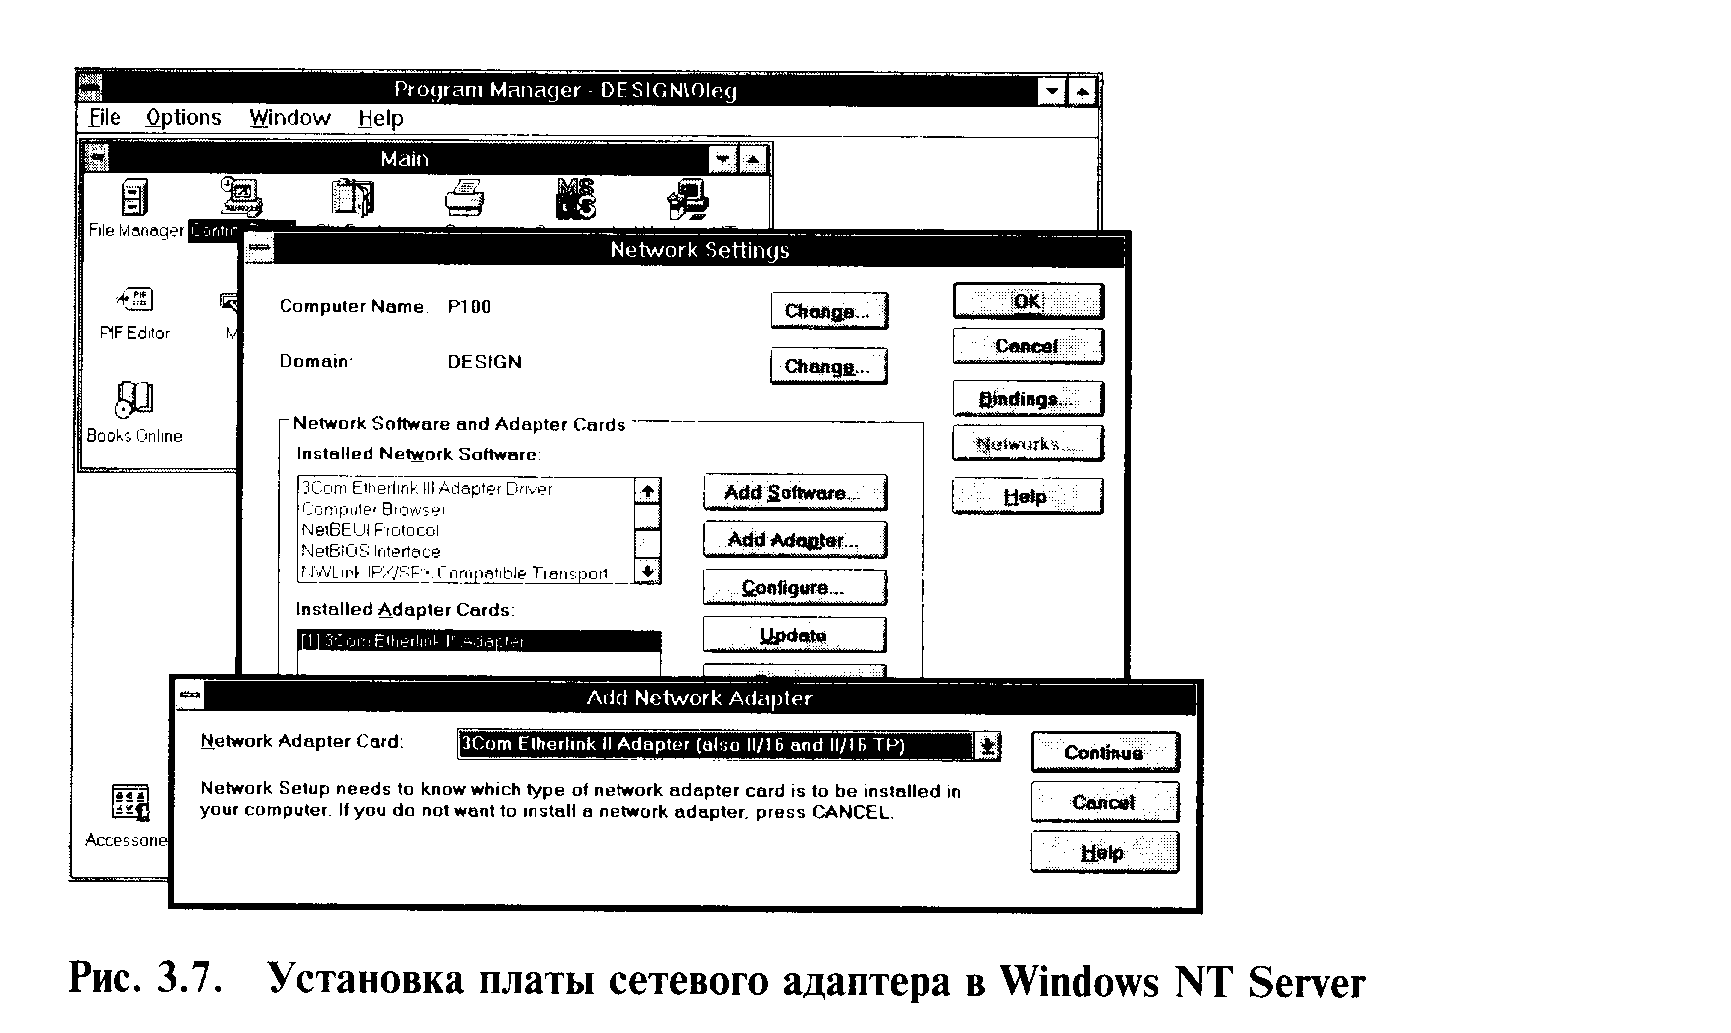The image size is (1731, 1033).
Task: Select the Control Panel icon in Main
Action: (x=241, y=196)
